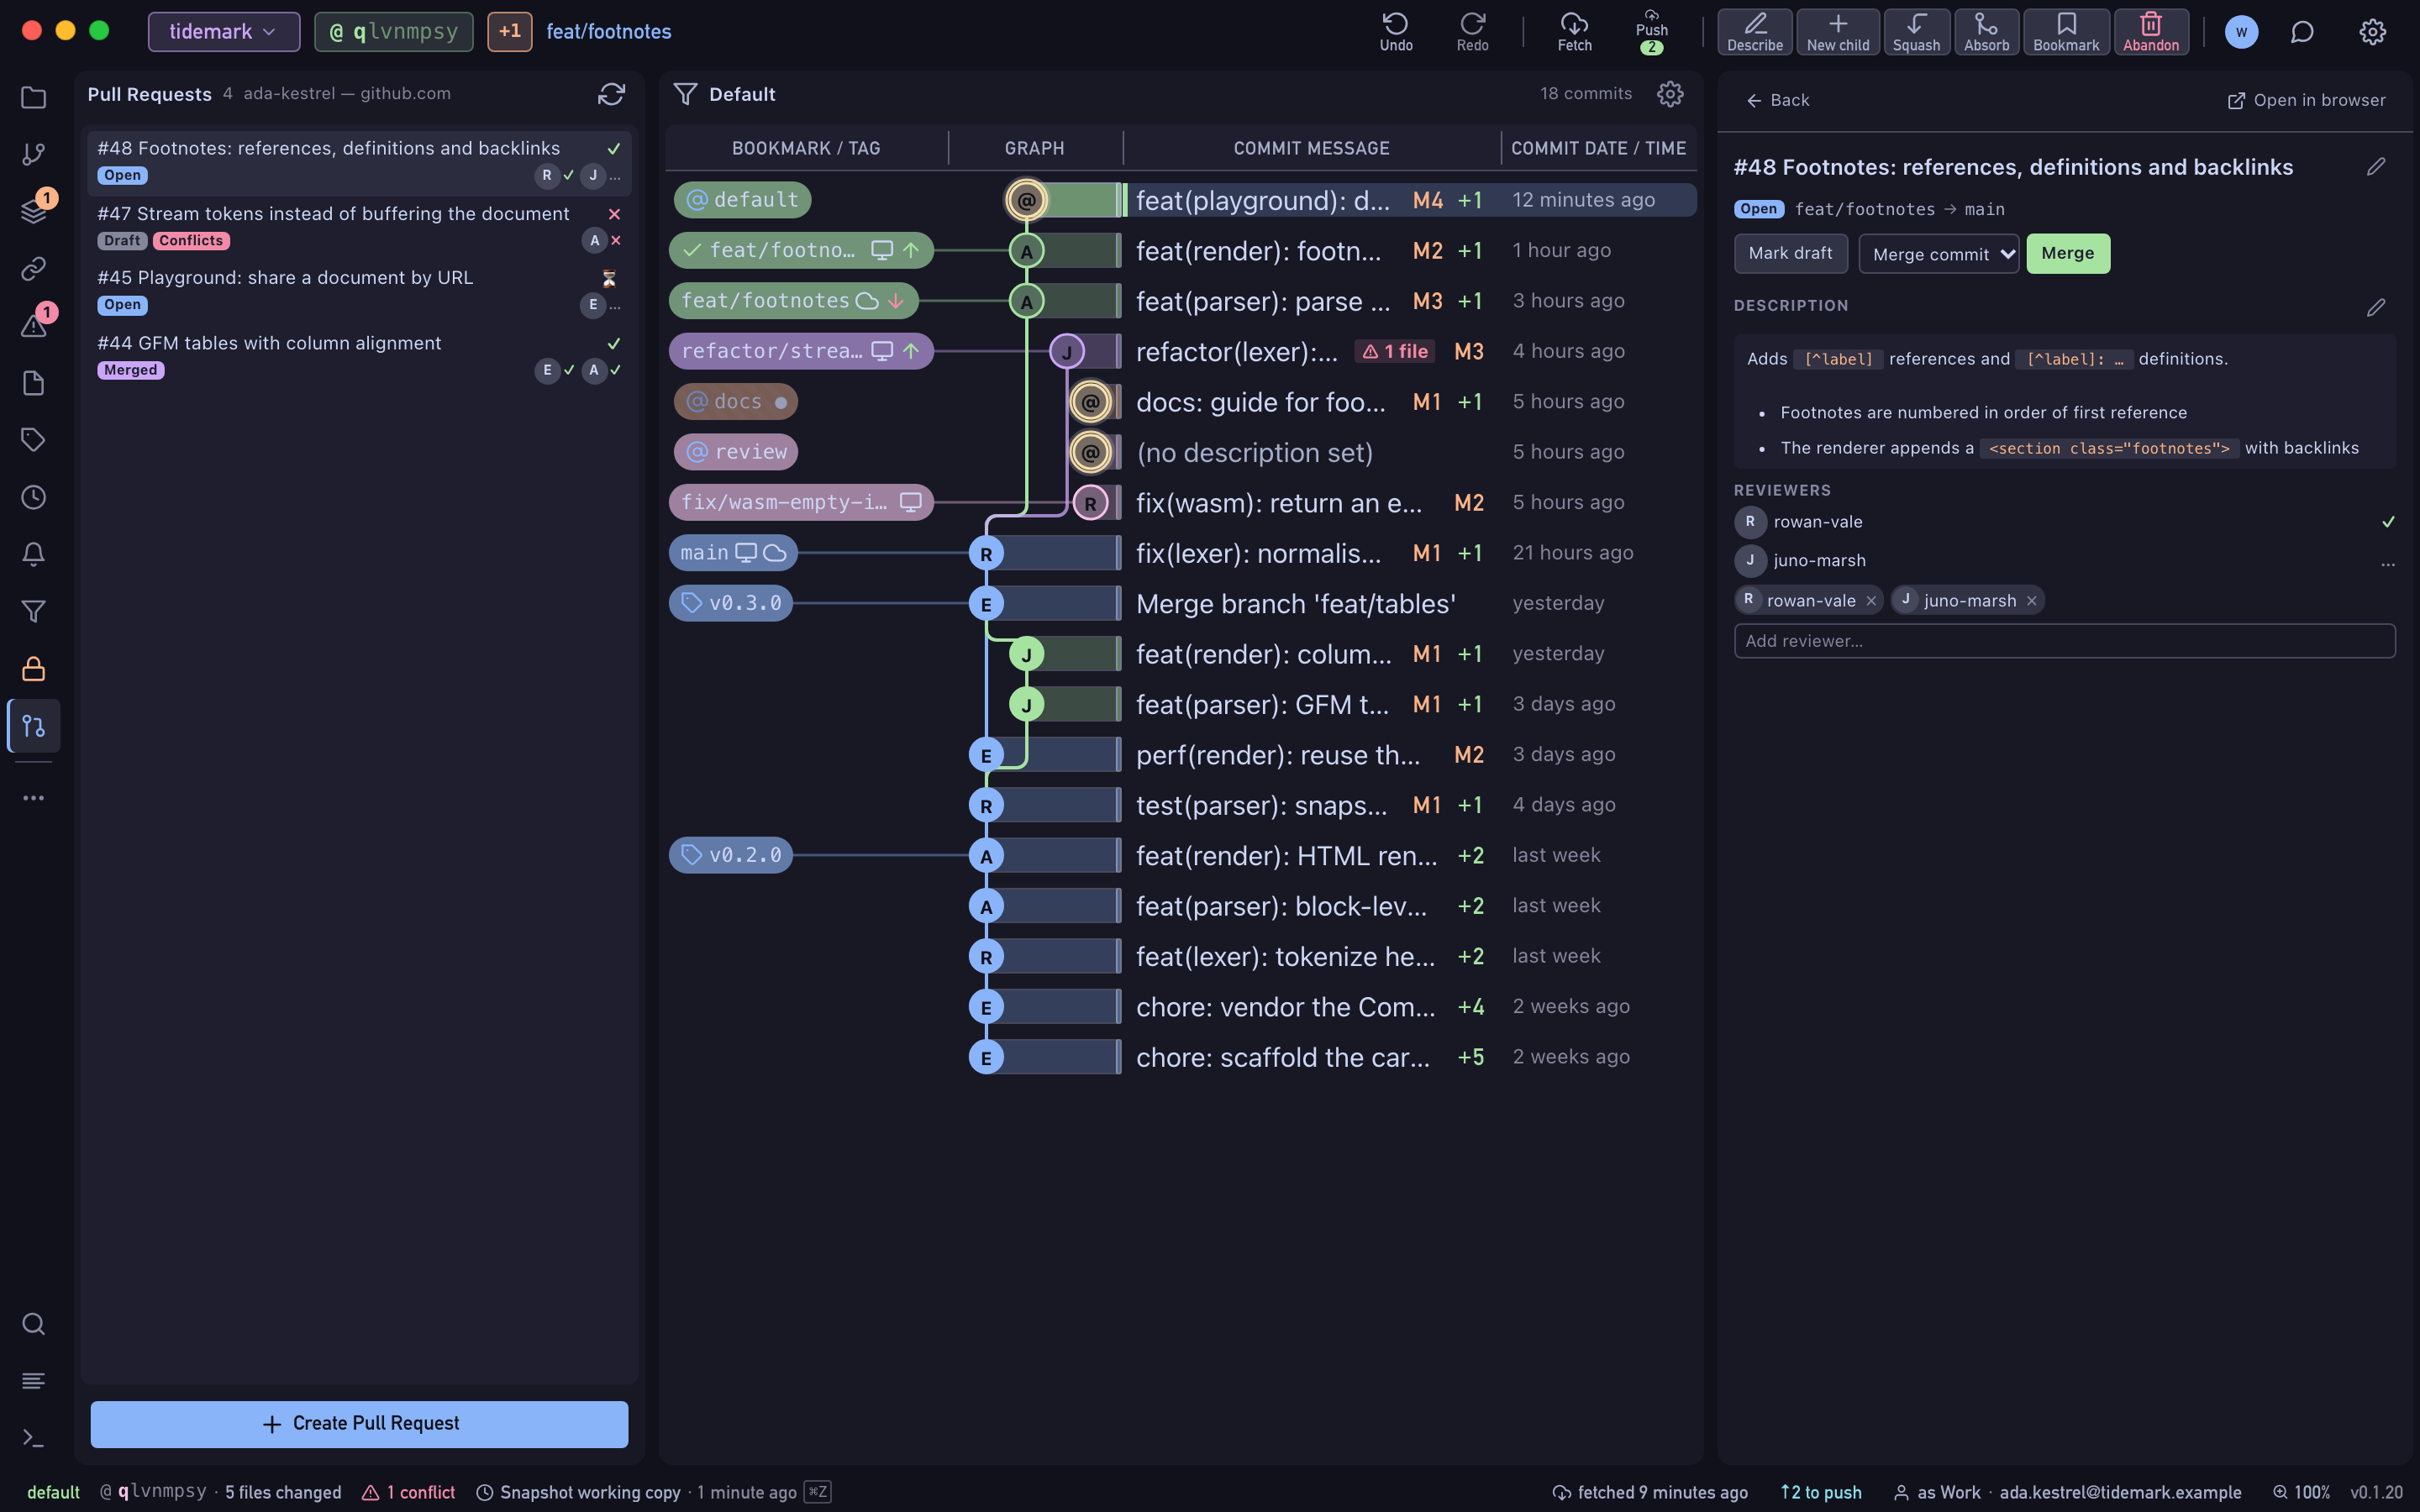Click 1 conflict in status bar

pyautogui.click(x=409, y=1492)
